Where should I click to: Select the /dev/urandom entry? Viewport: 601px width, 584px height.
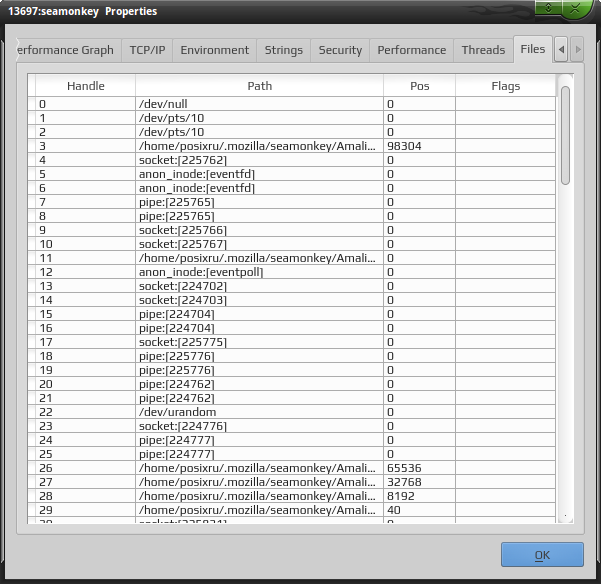177,412
